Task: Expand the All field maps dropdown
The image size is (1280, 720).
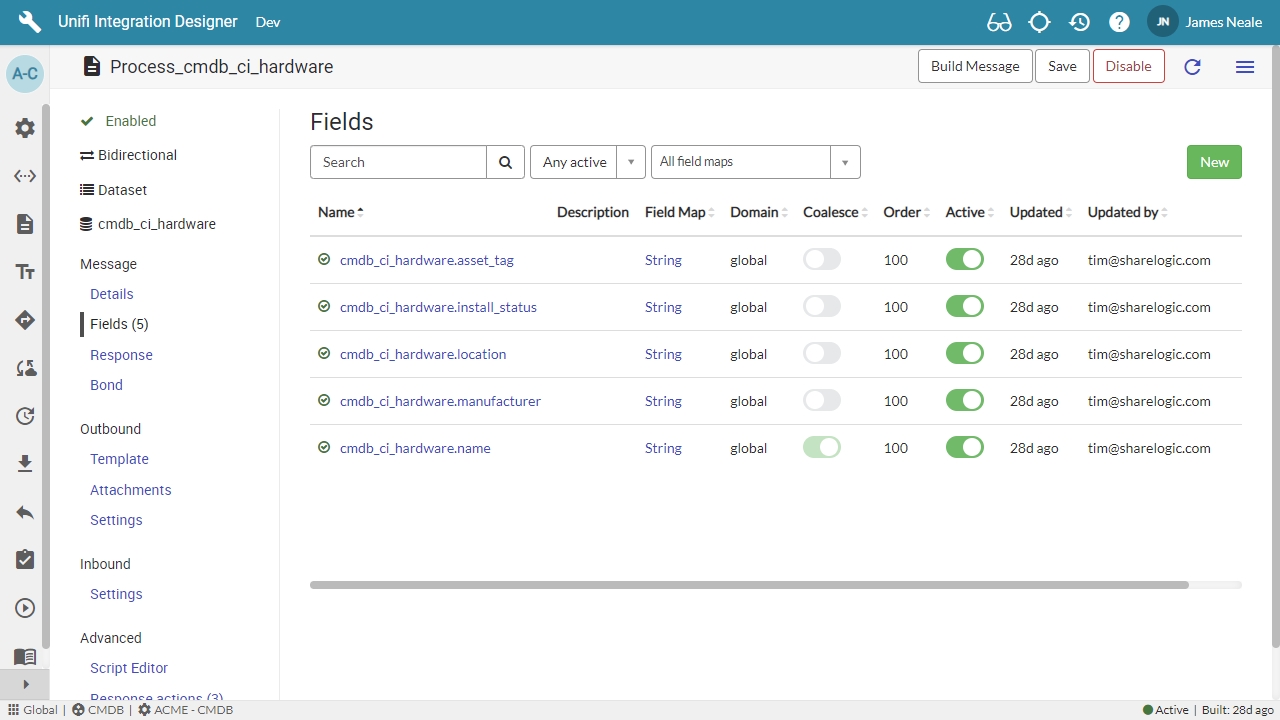Action: click(755, 162)
